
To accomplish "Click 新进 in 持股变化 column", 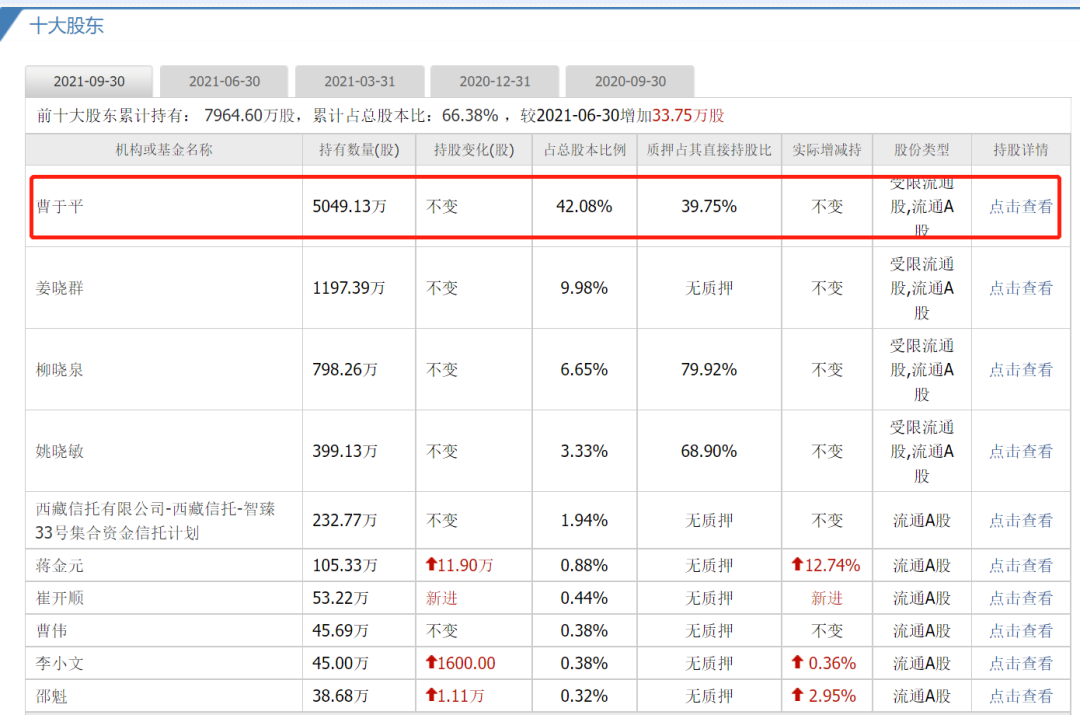I will (x=442, y=598).
